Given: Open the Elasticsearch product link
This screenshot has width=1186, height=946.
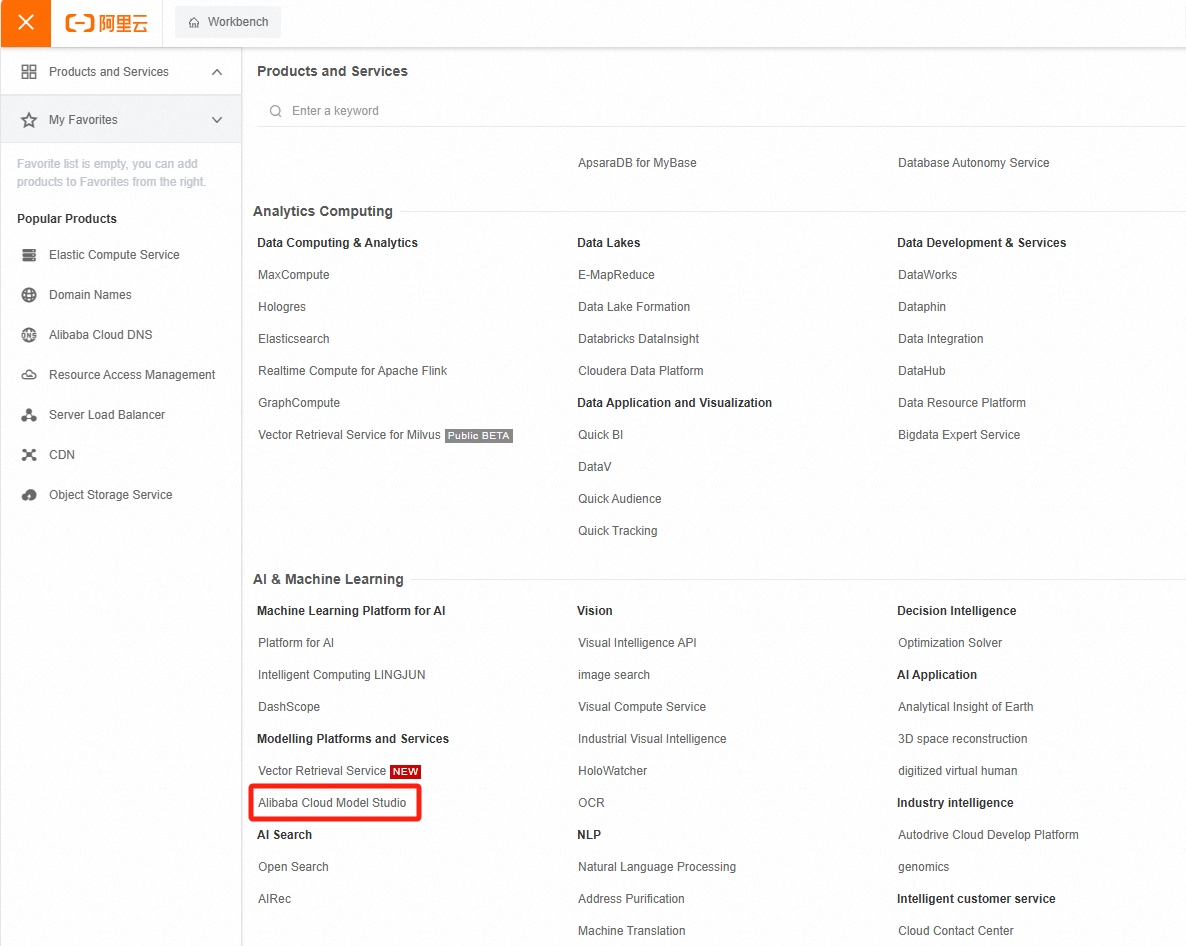Looking at the screenshot, I should pos(293,339).
